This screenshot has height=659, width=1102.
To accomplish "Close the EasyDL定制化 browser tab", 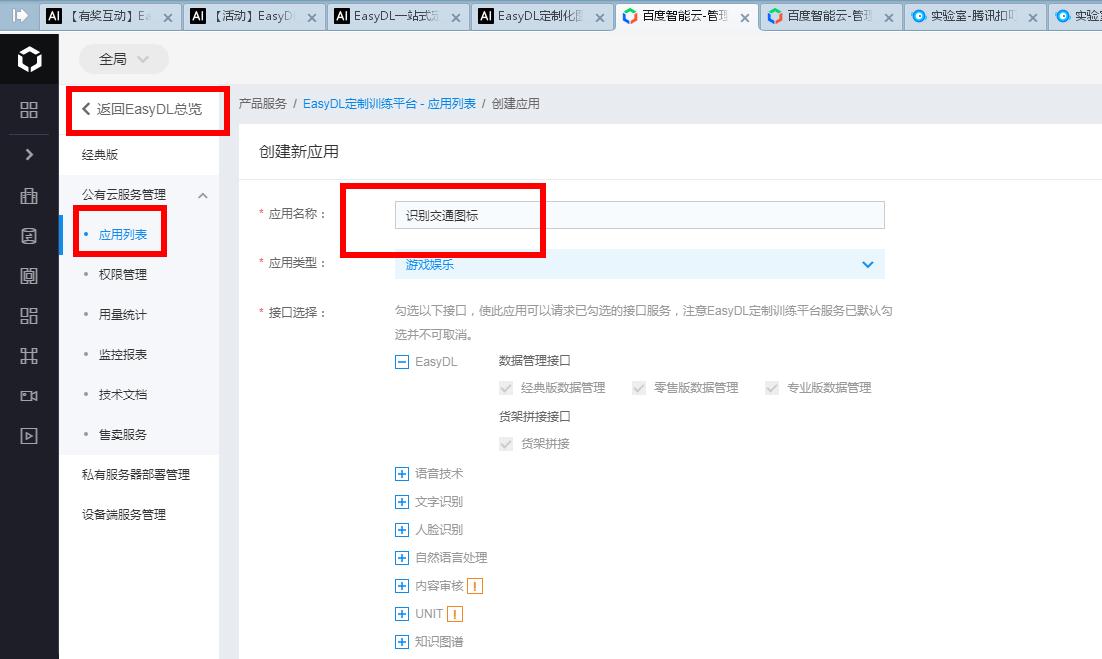I will pyautogui.click(x=600, y=18).
